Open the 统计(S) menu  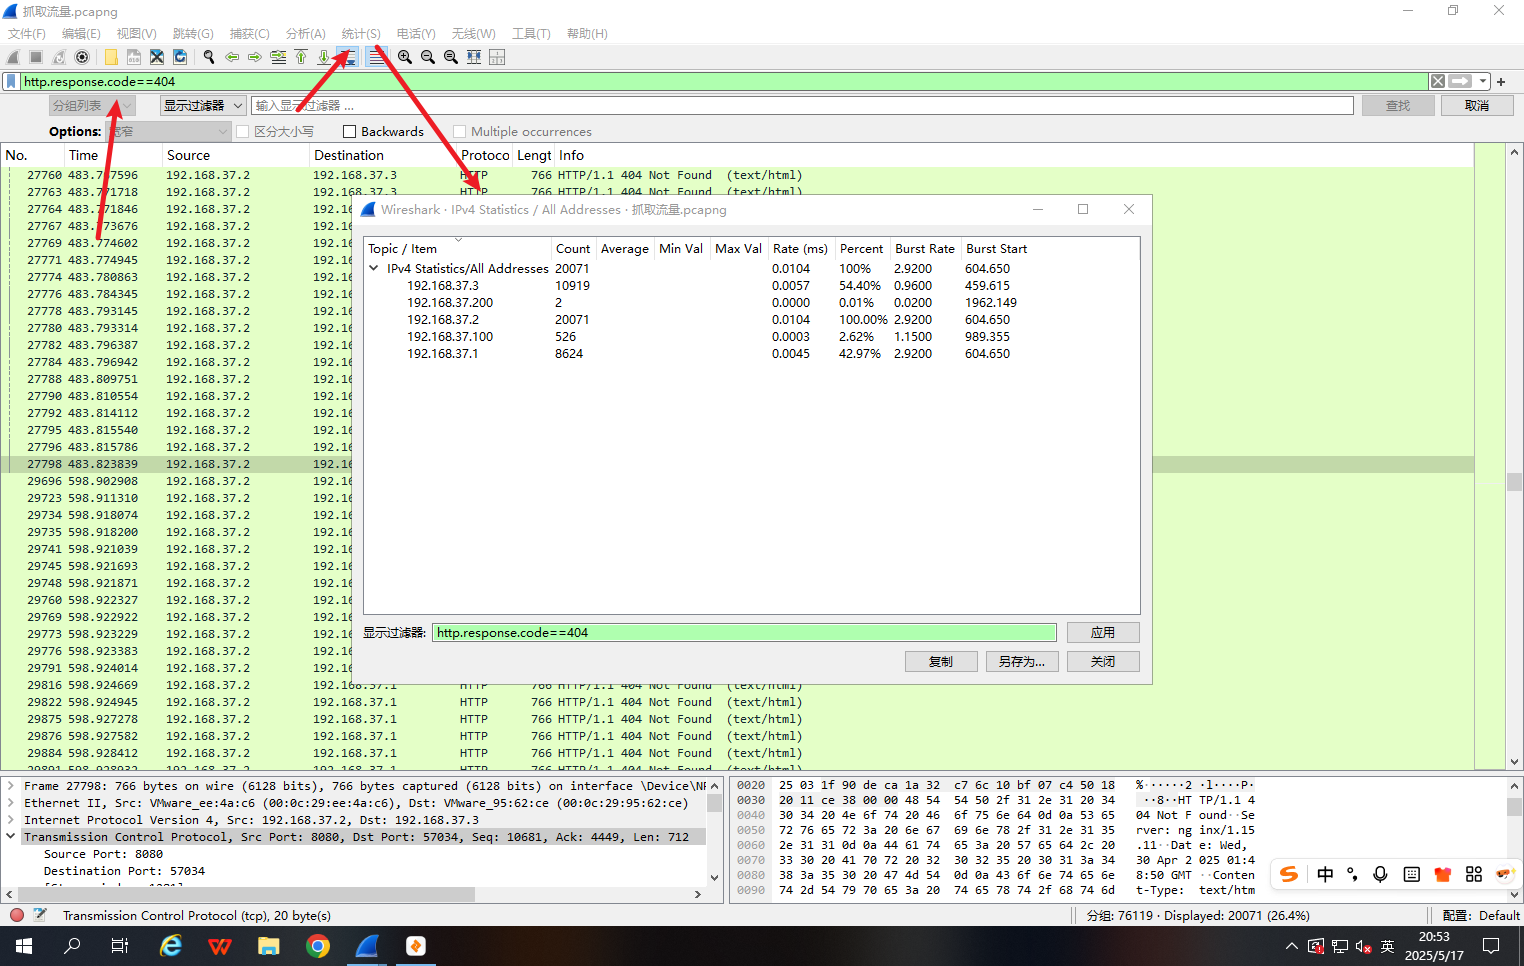pyautogui.click(x=361, y=34)
